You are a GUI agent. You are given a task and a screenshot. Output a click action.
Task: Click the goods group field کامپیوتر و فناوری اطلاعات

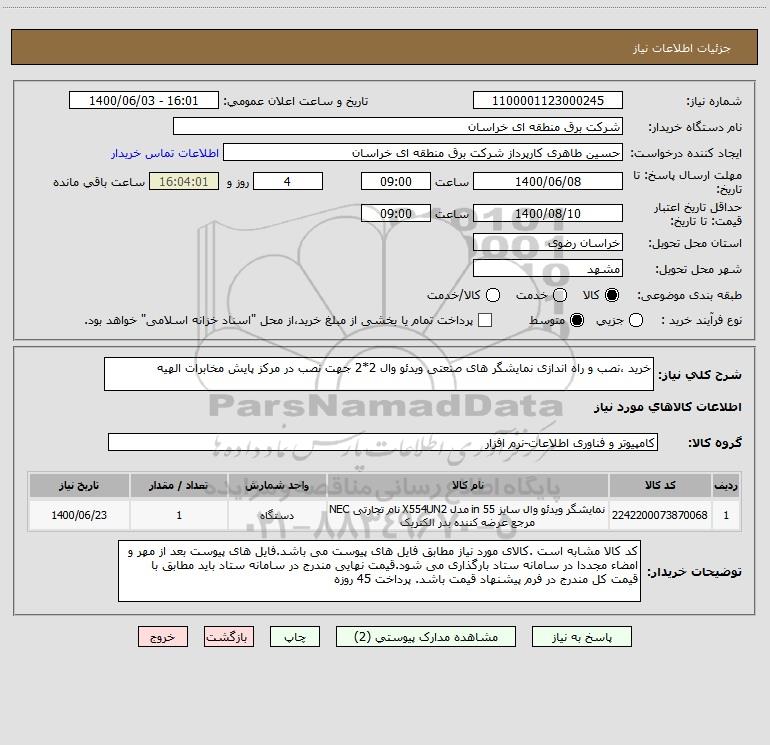(383, 442)
